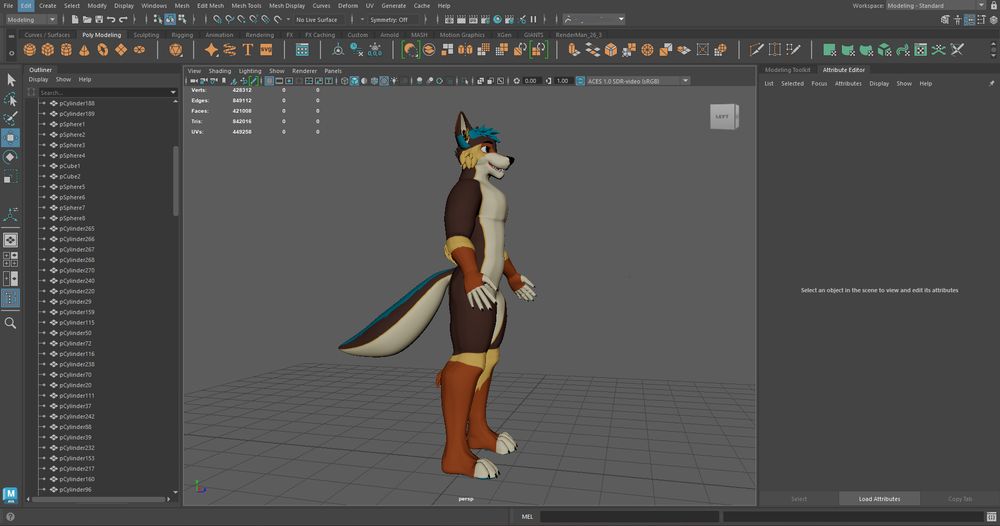
Task: Click the Platonic solid shelf icon
Action: point(175,50)
